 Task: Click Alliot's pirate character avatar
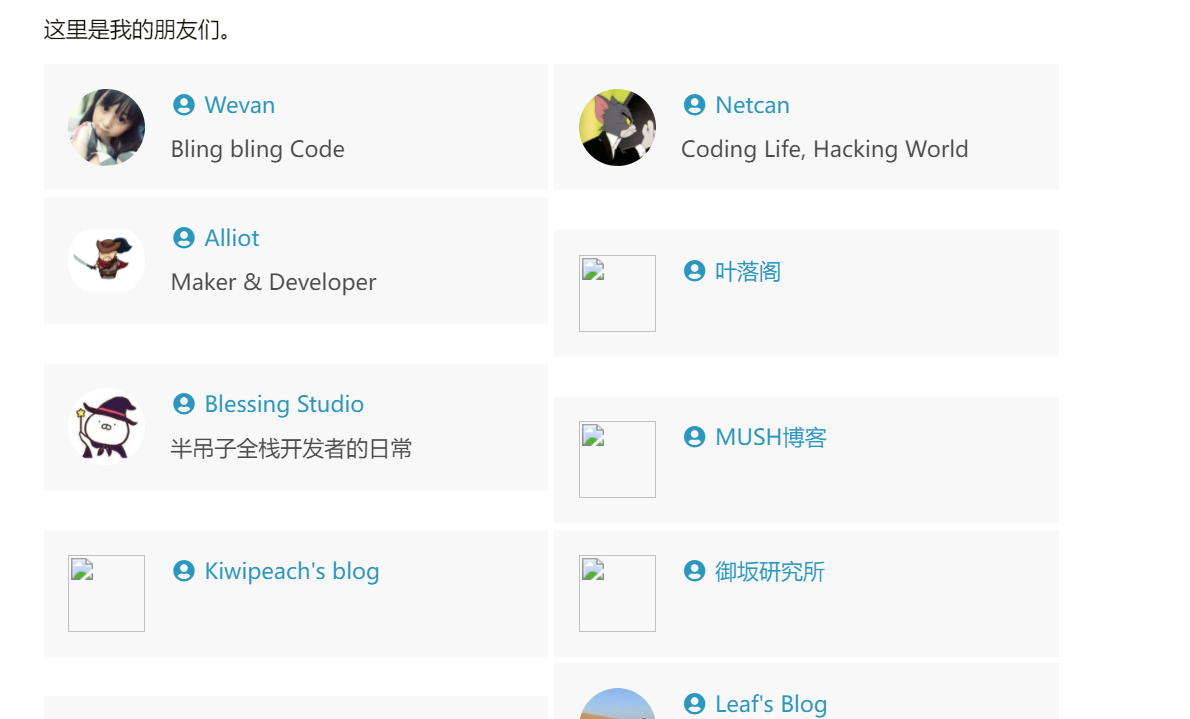pos(106,260)
